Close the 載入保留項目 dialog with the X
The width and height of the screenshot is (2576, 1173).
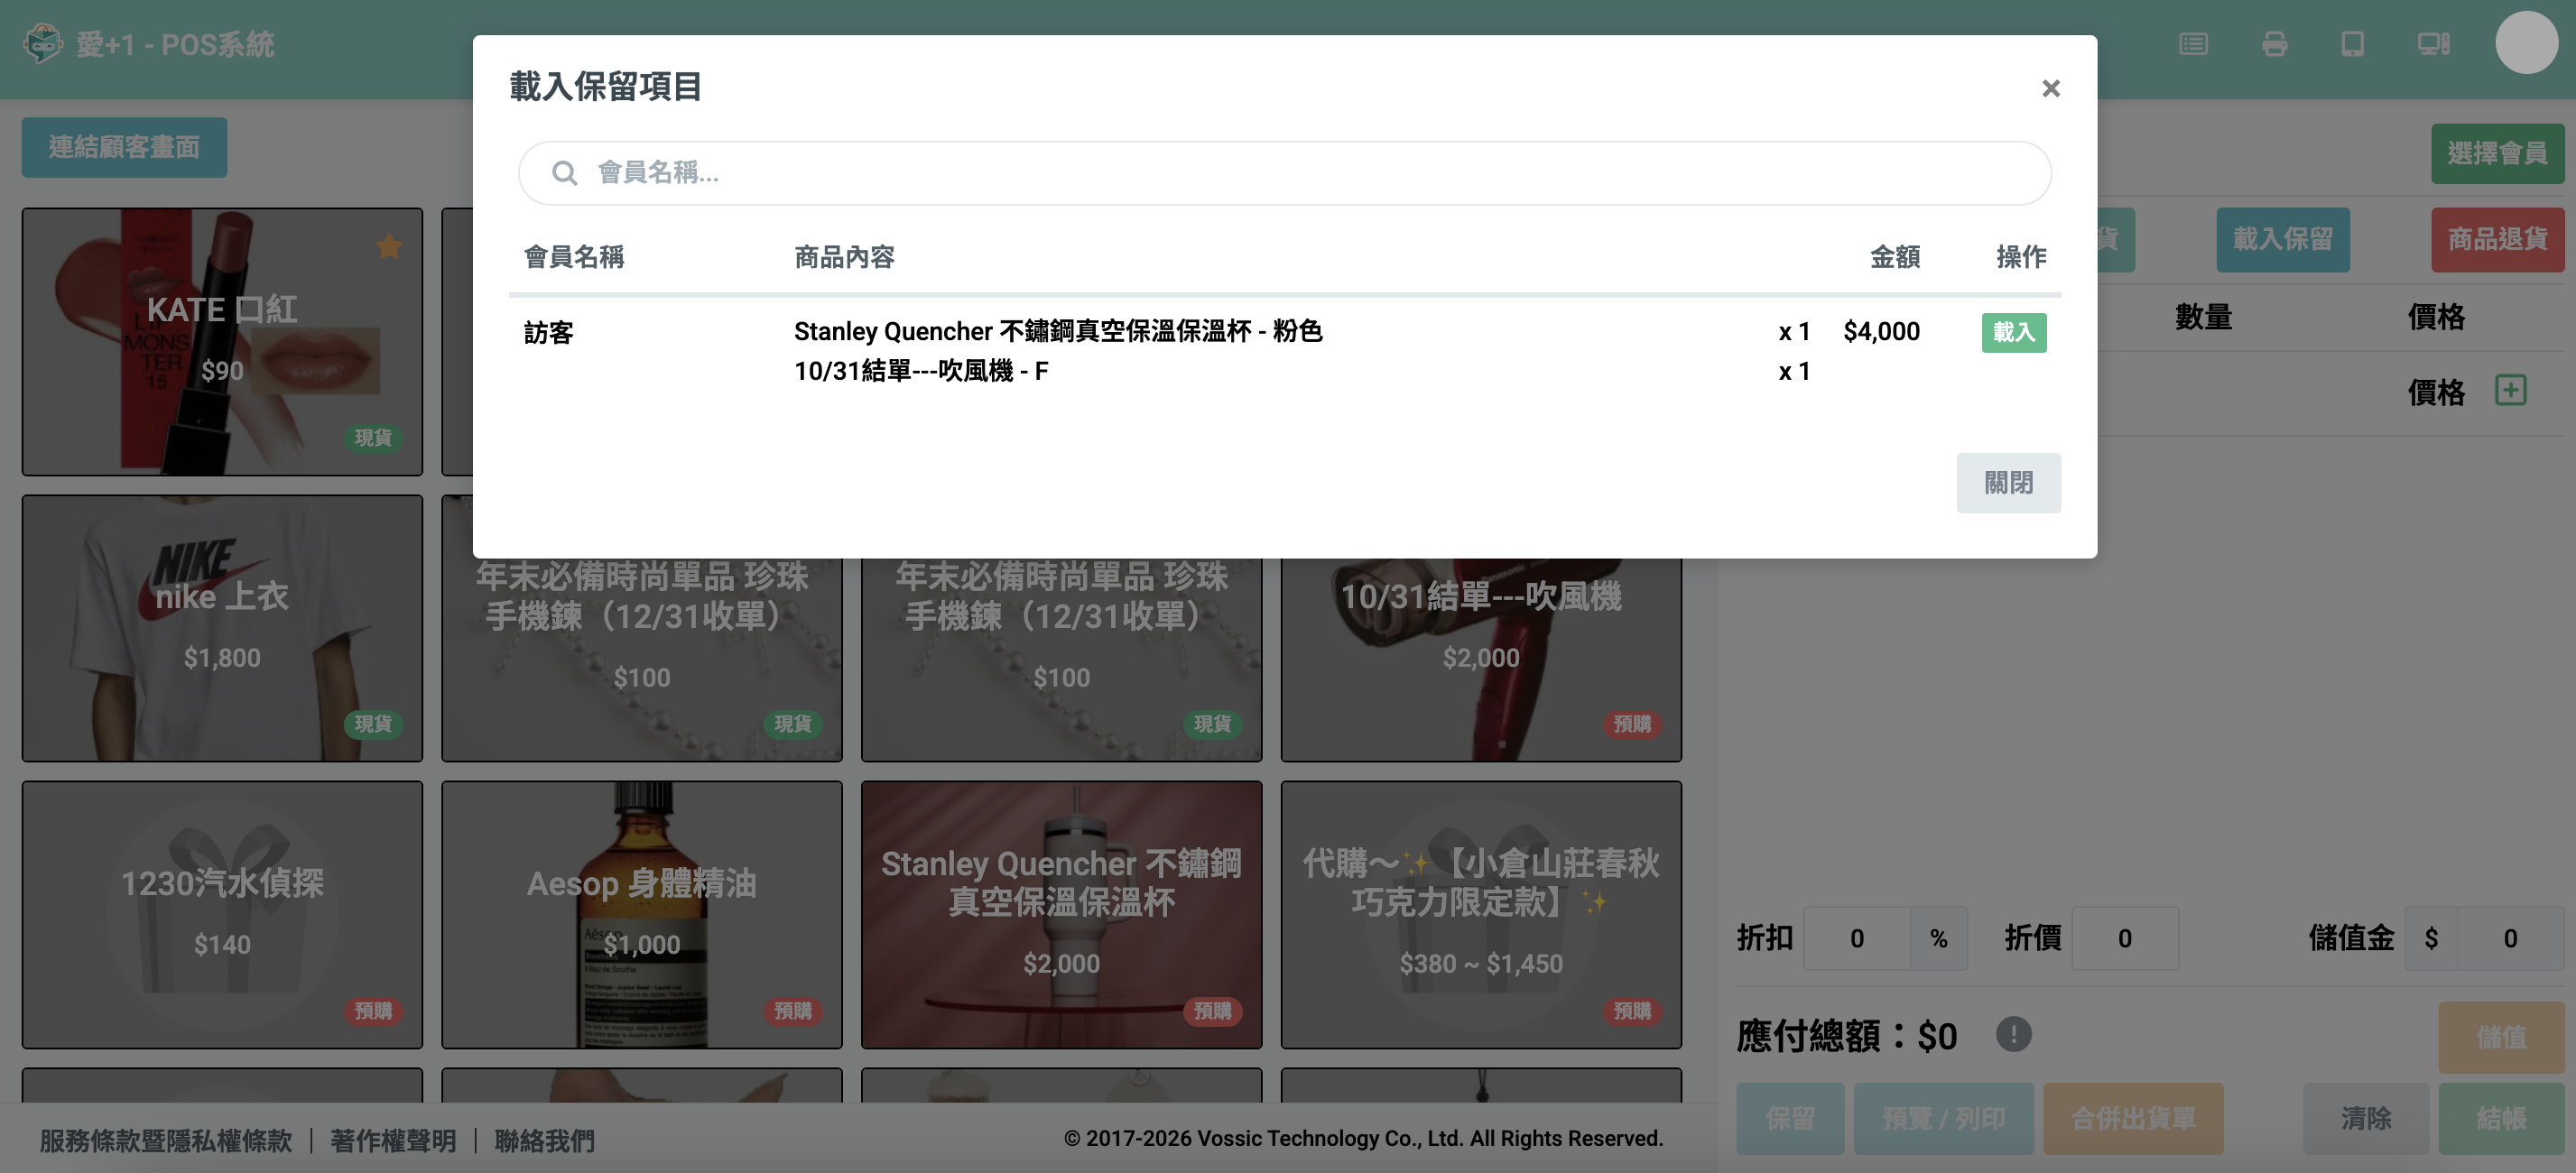(x=2050, y=89)
